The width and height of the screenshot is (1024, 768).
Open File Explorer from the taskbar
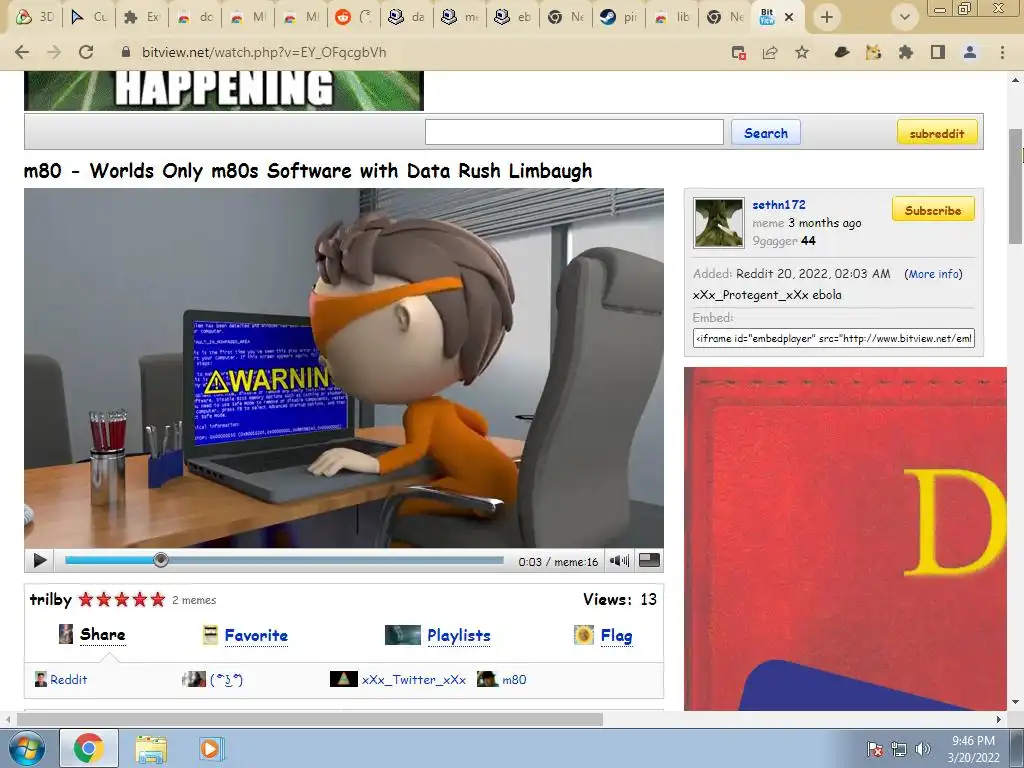pos(151,749)
